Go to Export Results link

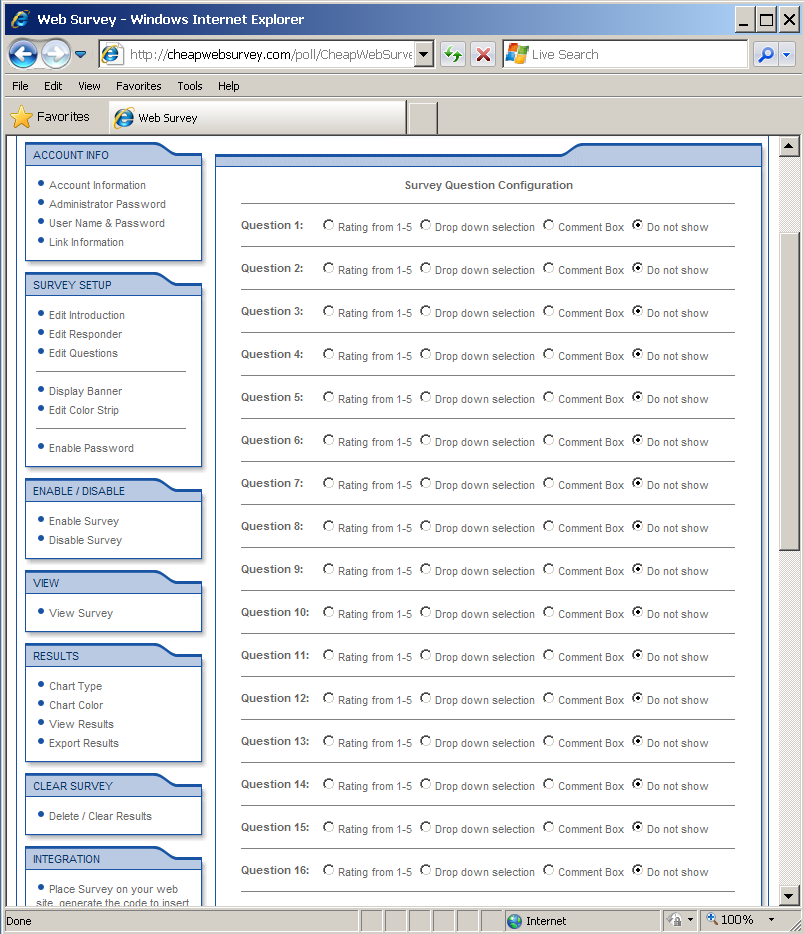(84, 743)
